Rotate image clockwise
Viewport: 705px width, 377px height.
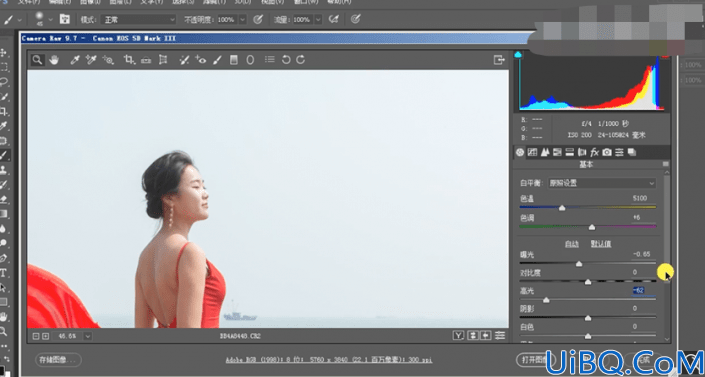coord(301,60)
